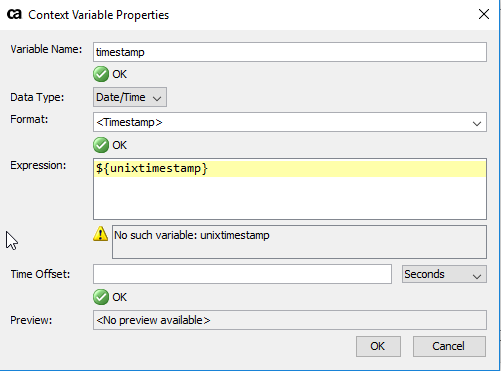Click into the Variable Name field
The image size is (501, 371).
(x=290, y=52)
